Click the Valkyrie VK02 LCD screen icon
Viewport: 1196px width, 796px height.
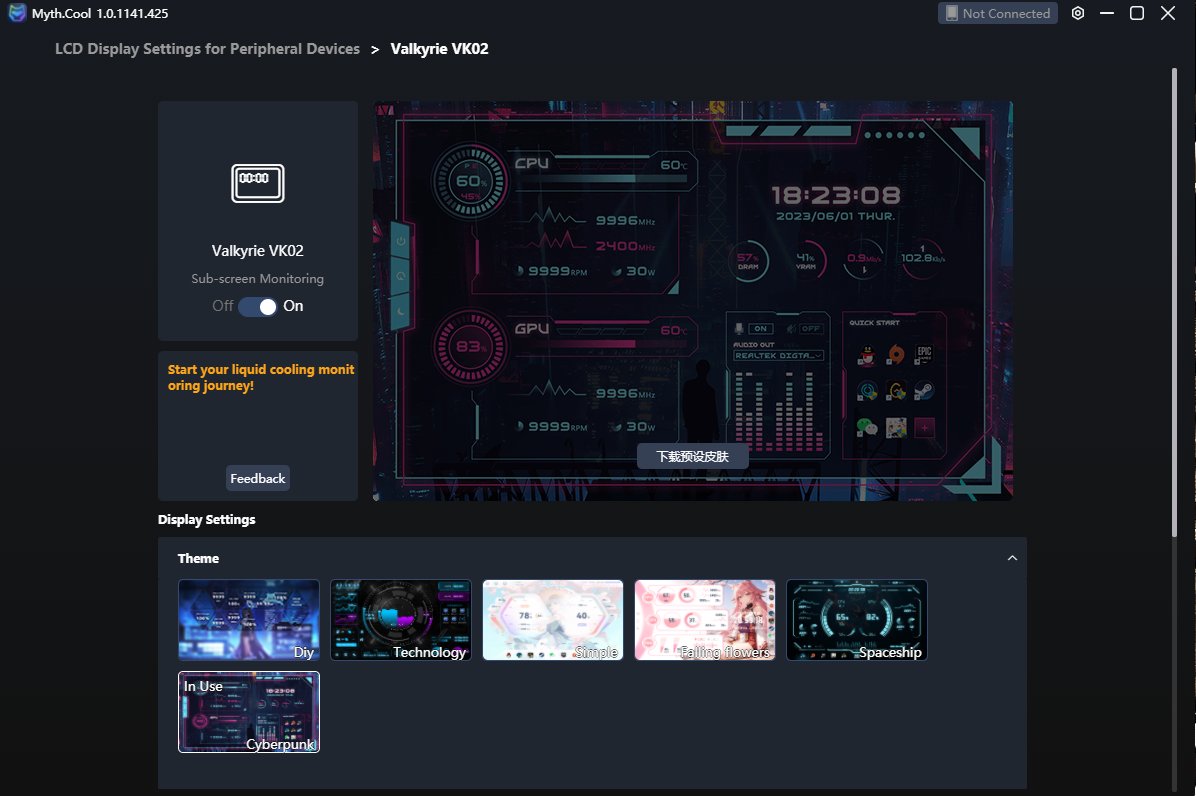click(258, 183)
